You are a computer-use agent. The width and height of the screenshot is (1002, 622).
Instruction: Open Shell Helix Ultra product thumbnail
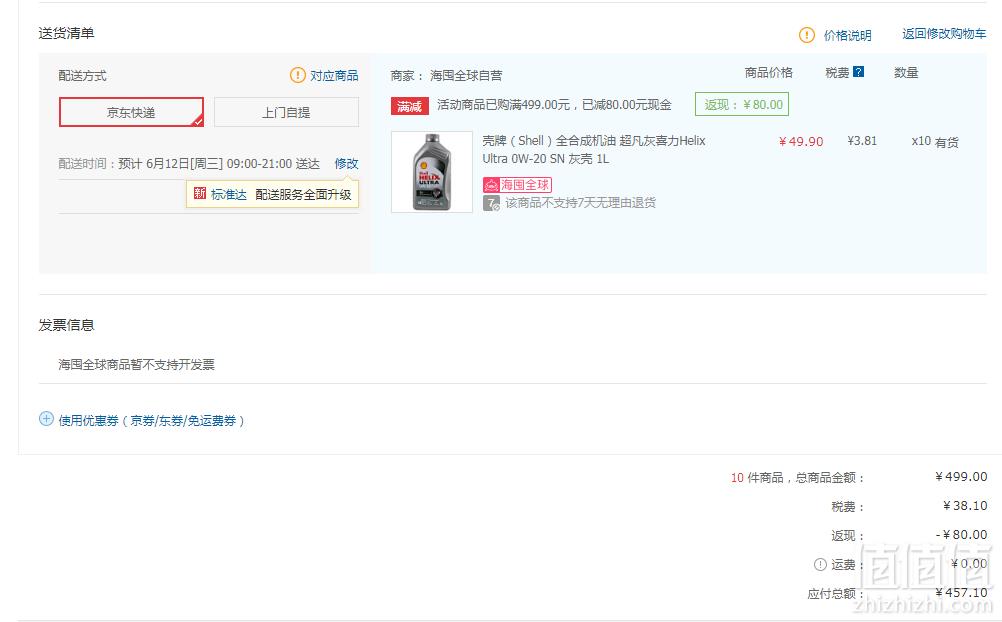tap(432, 172)
